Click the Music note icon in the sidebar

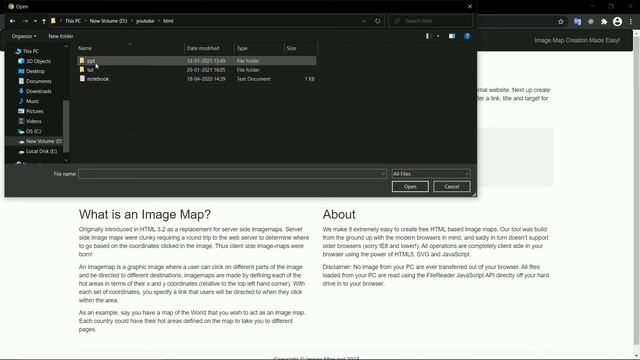pyautogui.click(x=21, y=101)
